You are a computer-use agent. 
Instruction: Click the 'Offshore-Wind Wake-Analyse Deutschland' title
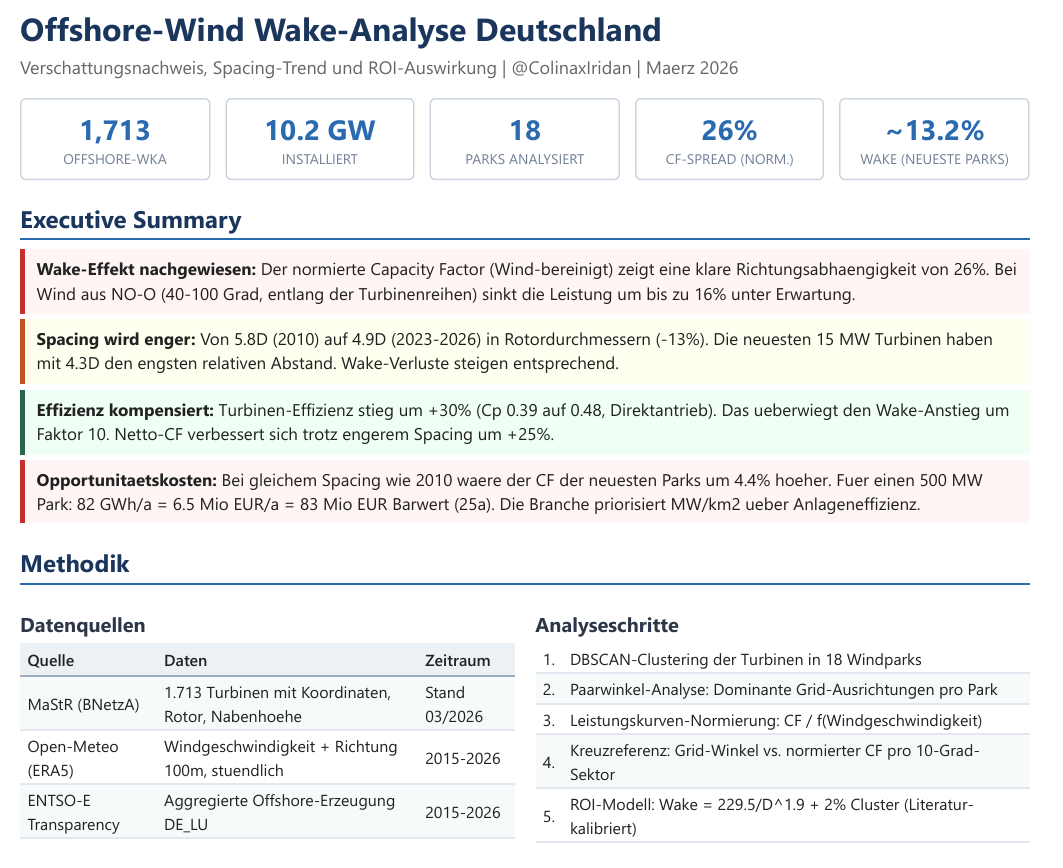[340, 31]
